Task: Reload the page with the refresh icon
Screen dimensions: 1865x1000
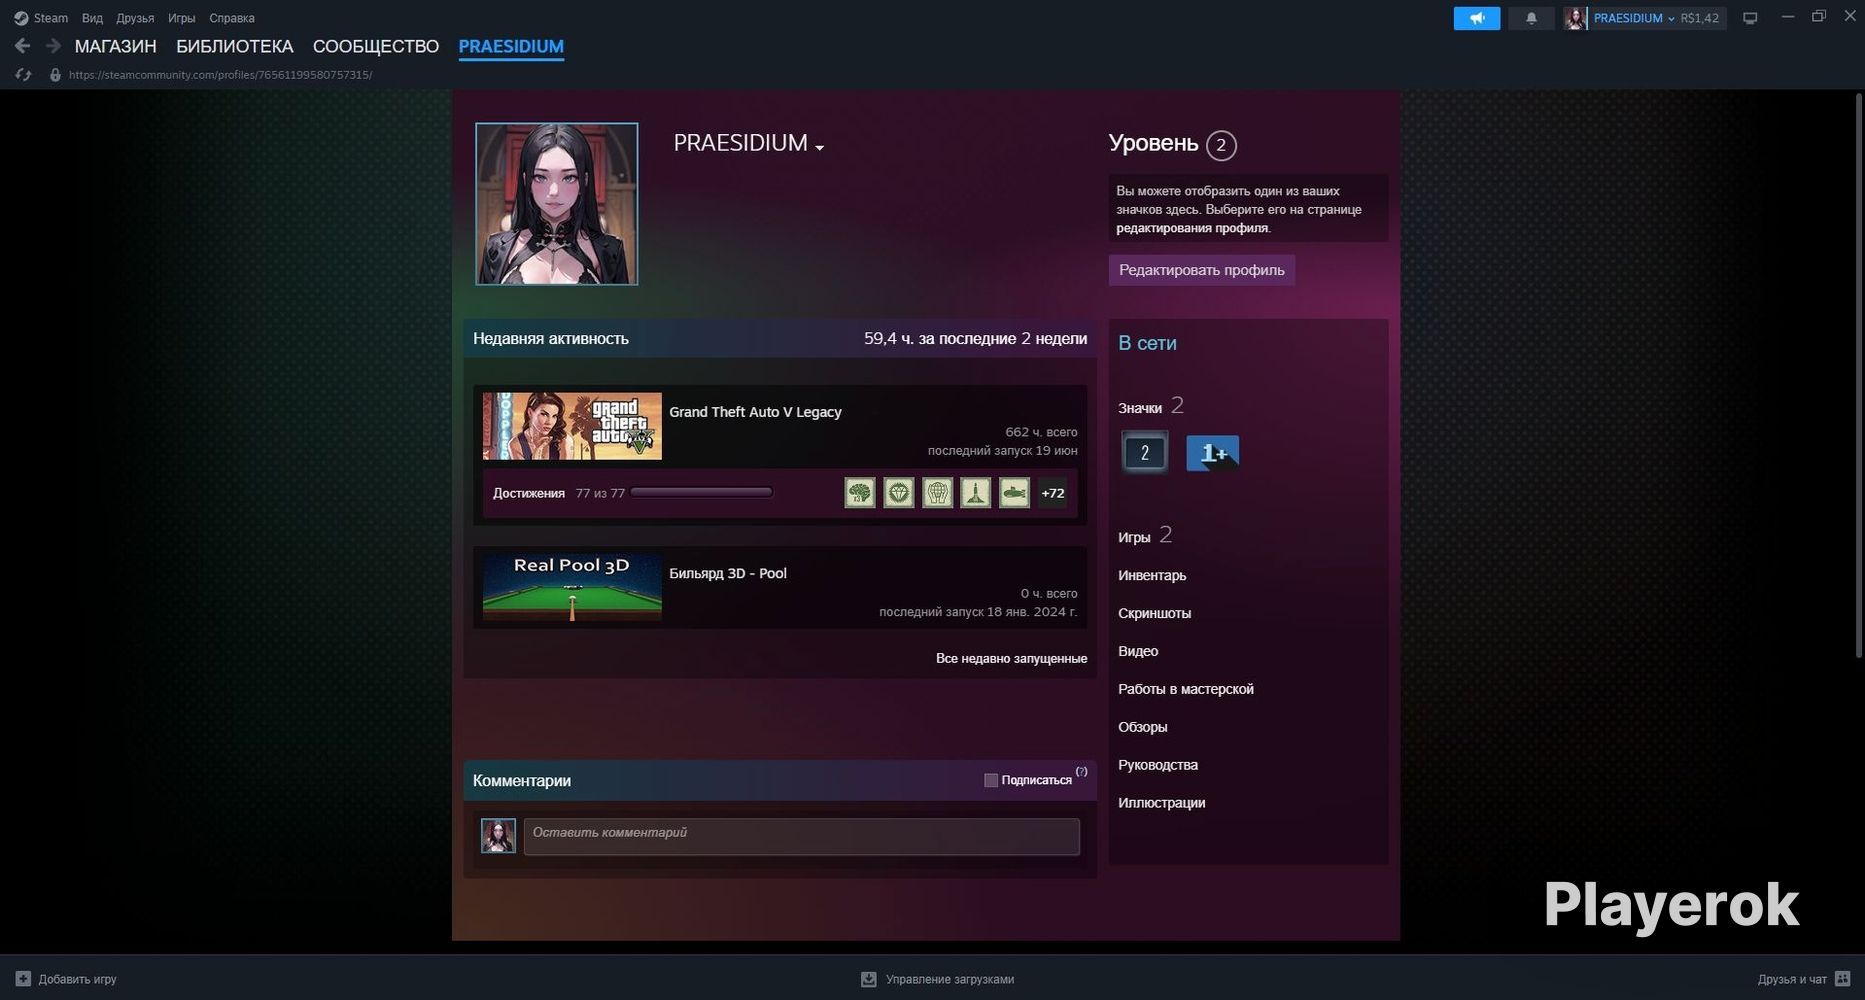Action: 23,75
